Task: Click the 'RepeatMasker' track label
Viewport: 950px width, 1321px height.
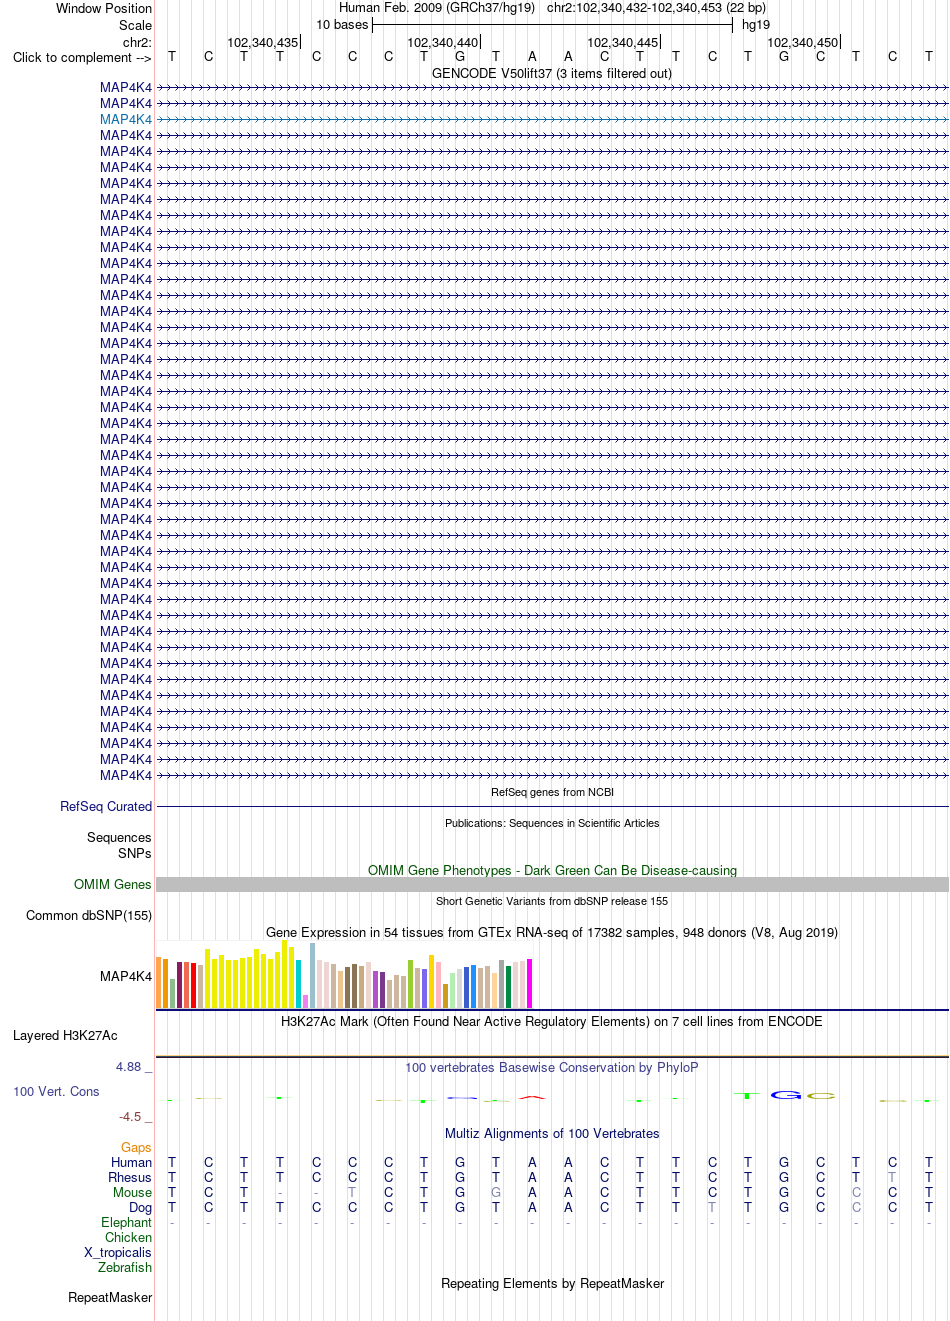Action: (110, 1297)
